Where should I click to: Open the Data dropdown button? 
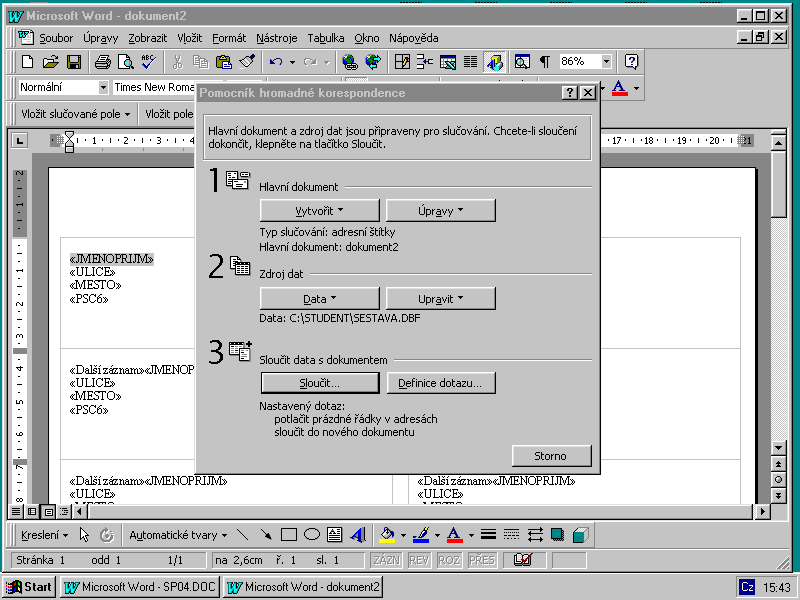click(x=319, y=298)
